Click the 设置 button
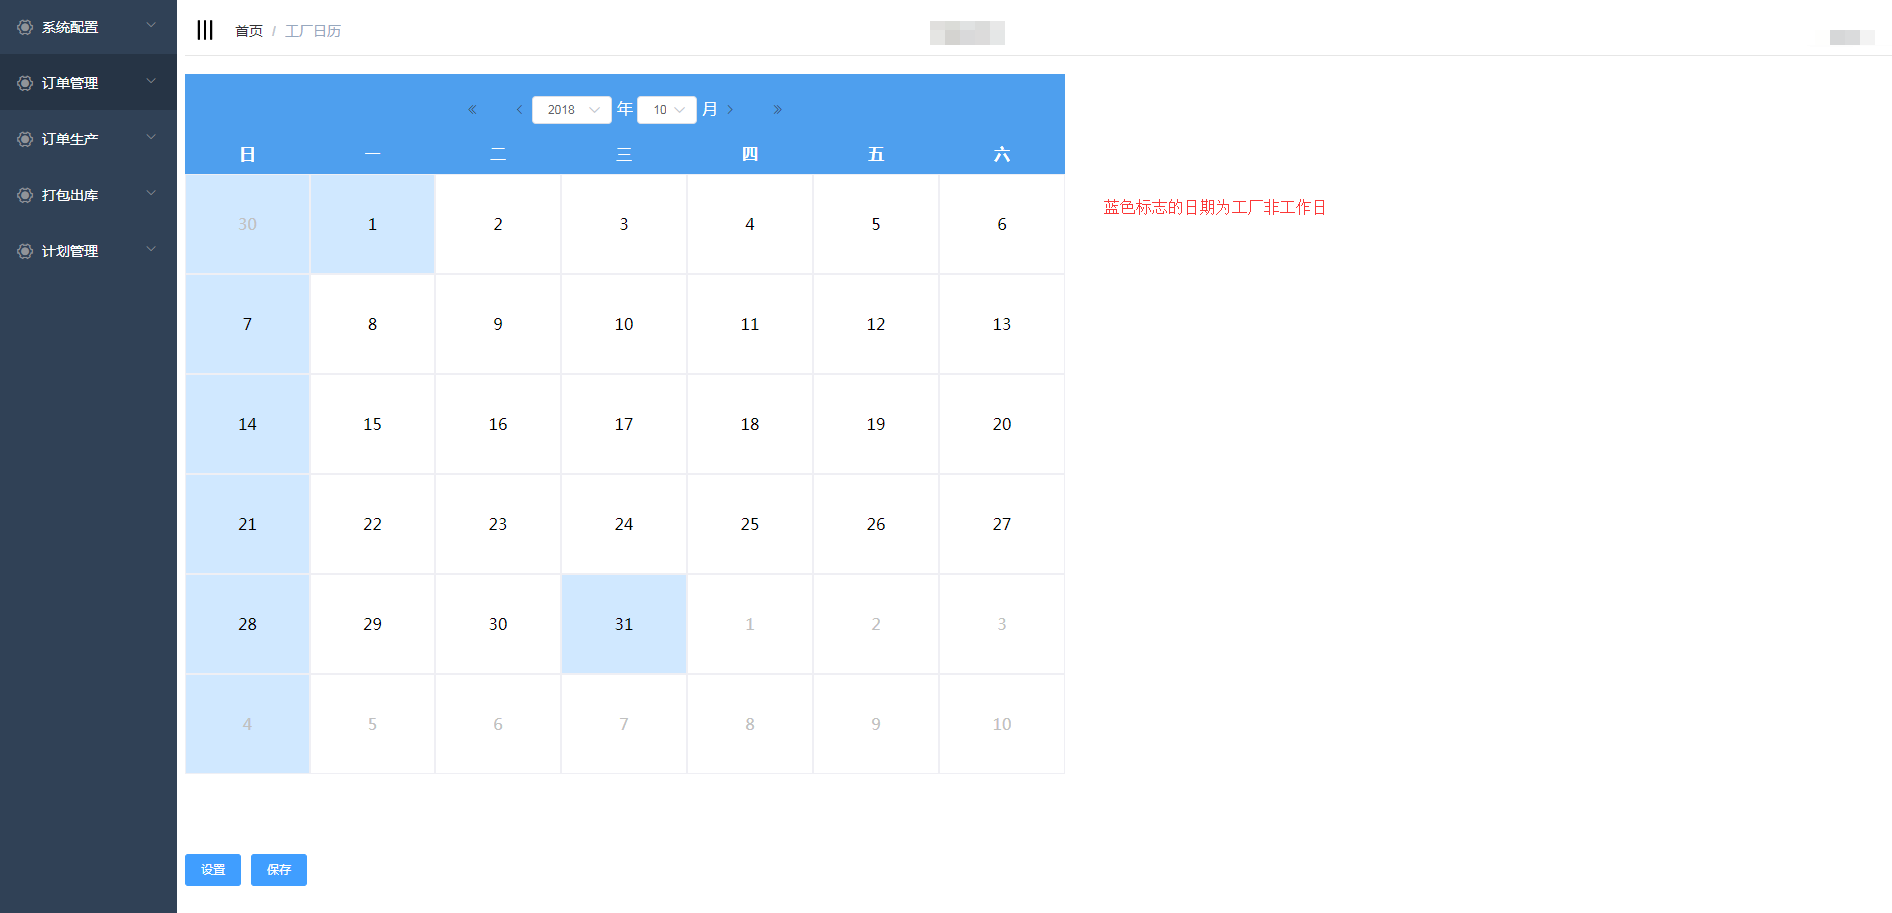1892x913 pixels. point(213,870)
